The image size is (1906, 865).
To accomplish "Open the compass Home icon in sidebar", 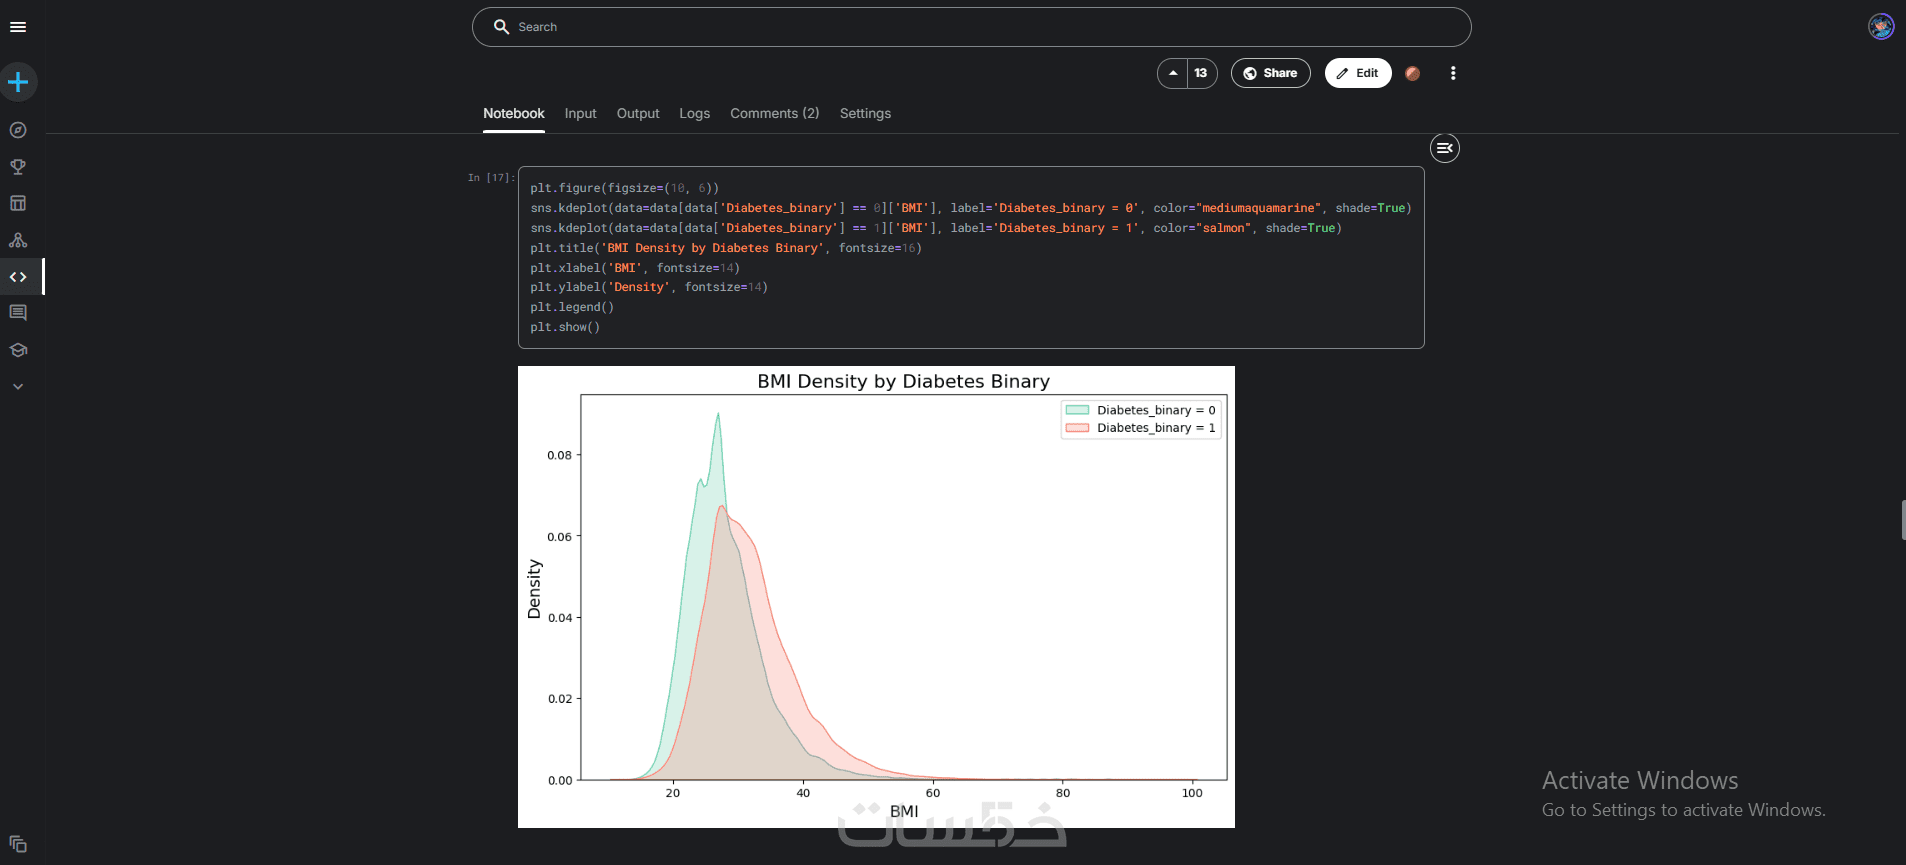I will [x=18, y=130].
